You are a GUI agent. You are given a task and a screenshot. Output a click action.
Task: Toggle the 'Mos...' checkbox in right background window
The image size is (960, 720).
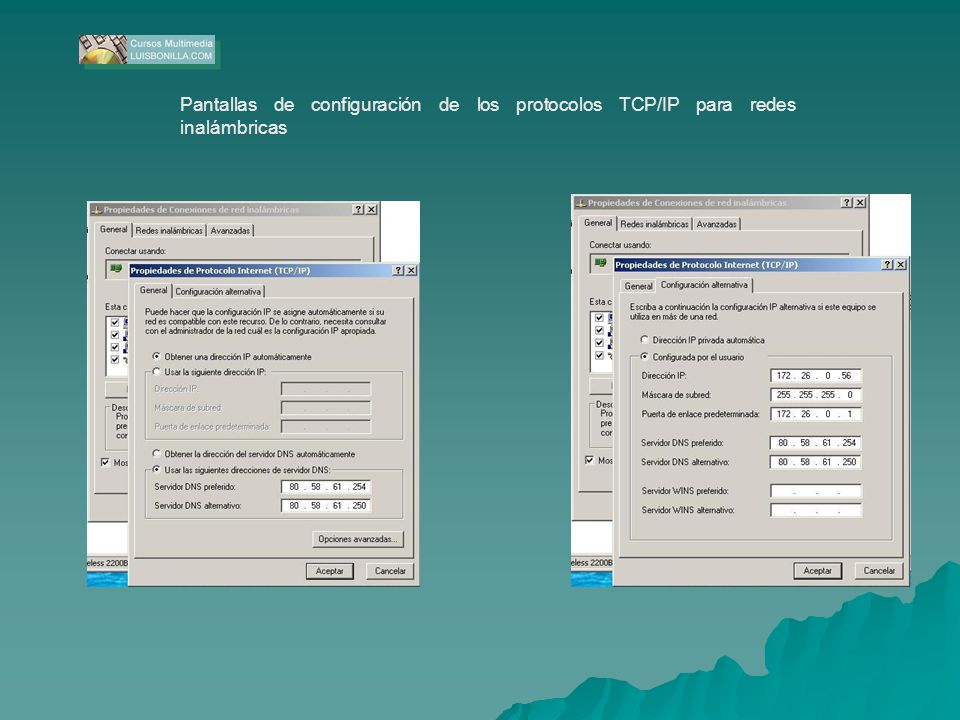(x=590, y=460)
